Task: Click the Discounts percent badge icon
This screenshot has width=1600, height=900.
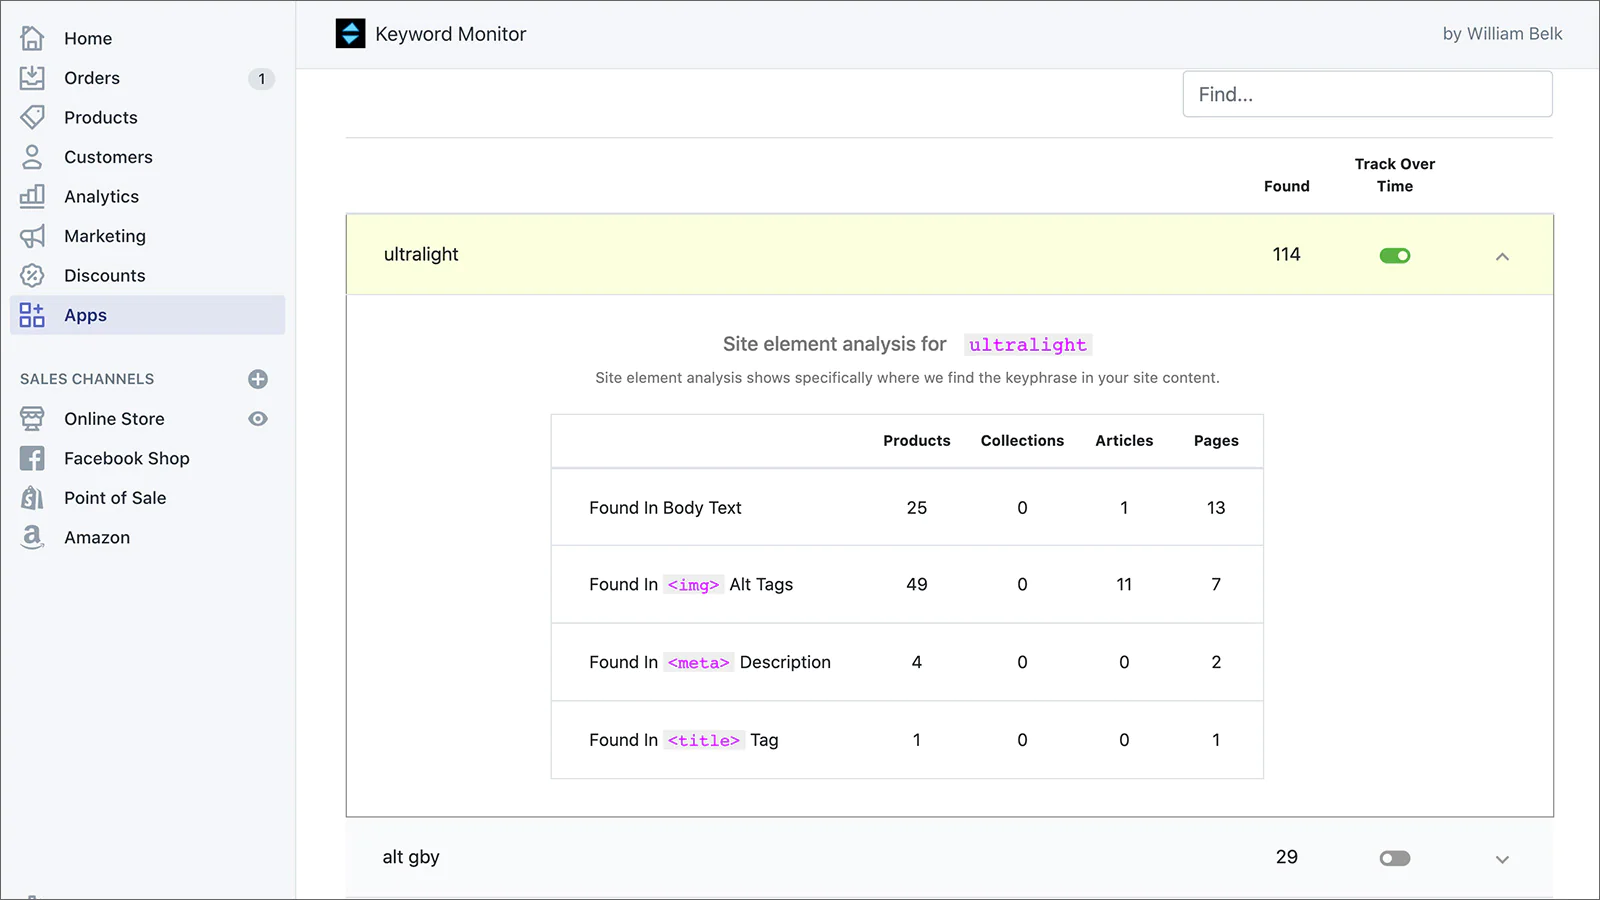Action: (32, 275)
